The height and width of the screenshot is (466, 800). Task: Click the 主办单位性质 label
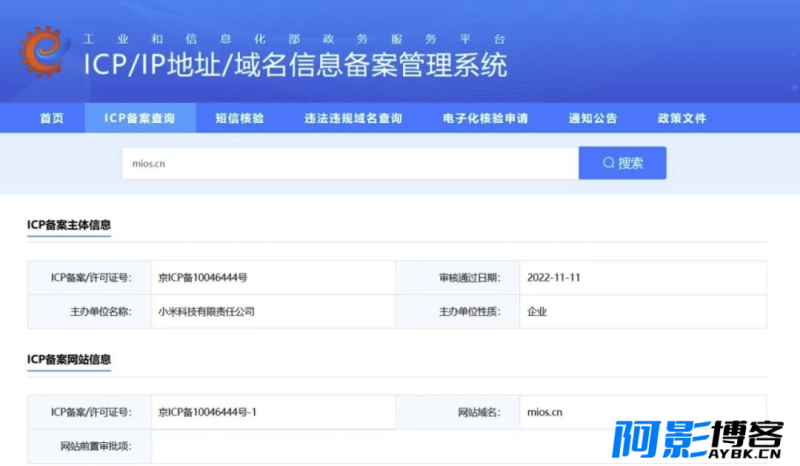click(469, 311)
